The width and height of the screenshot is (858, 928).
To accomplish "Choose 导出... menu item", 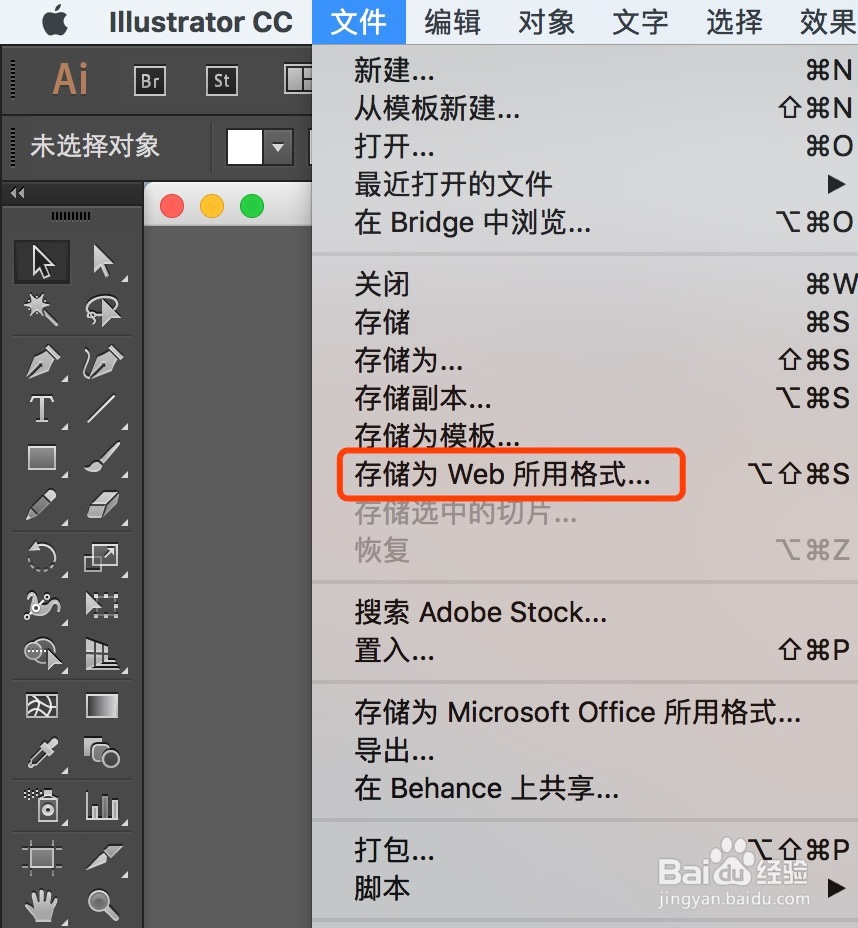I will tap(585, 750).
